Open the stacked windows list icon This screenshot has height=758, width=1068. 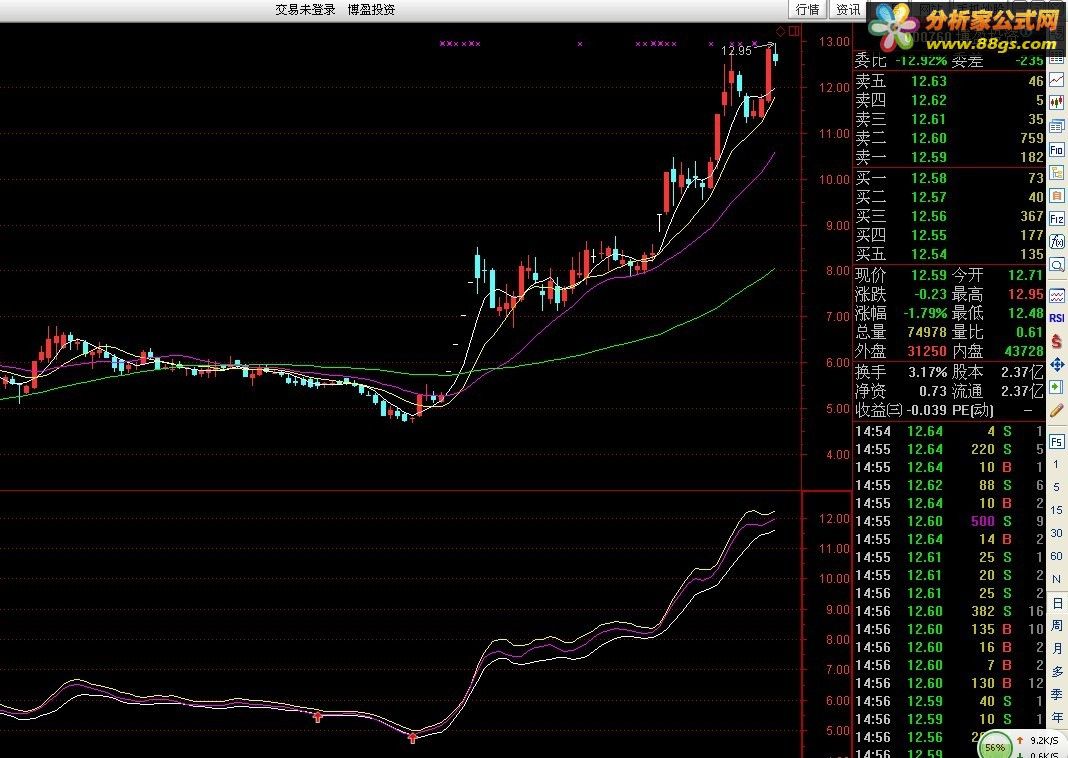[x=1056, y=126]
